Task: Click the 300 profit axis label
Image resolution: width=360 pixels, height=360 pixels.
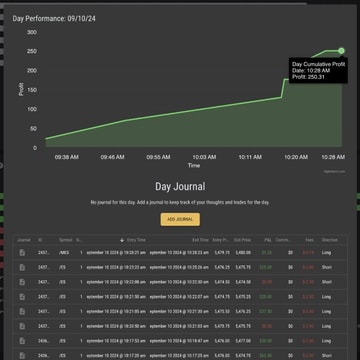Action: coord(32,32)
